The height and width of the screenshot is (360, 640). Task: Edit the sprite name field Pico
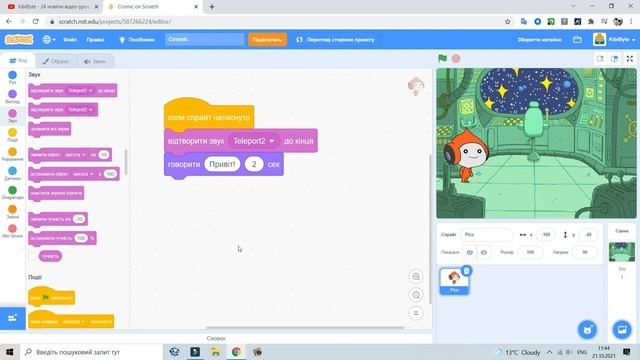[486, 235]
